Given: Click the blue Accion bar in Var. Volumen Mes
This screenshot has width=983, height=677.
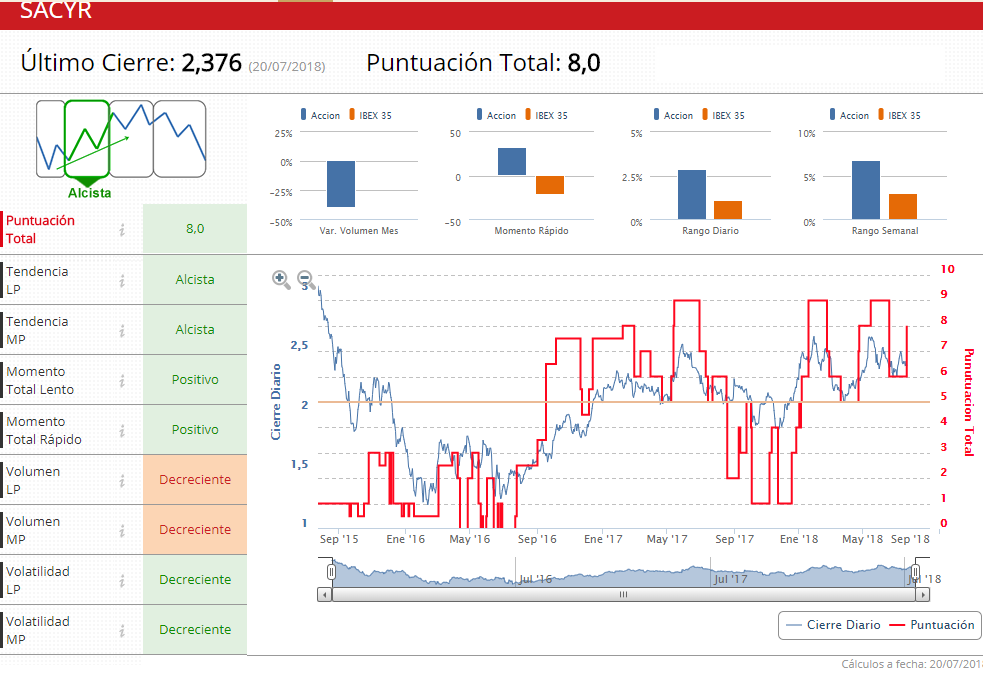Looking at the screenshot, I should pyautogui.click(x=341, y=184).
